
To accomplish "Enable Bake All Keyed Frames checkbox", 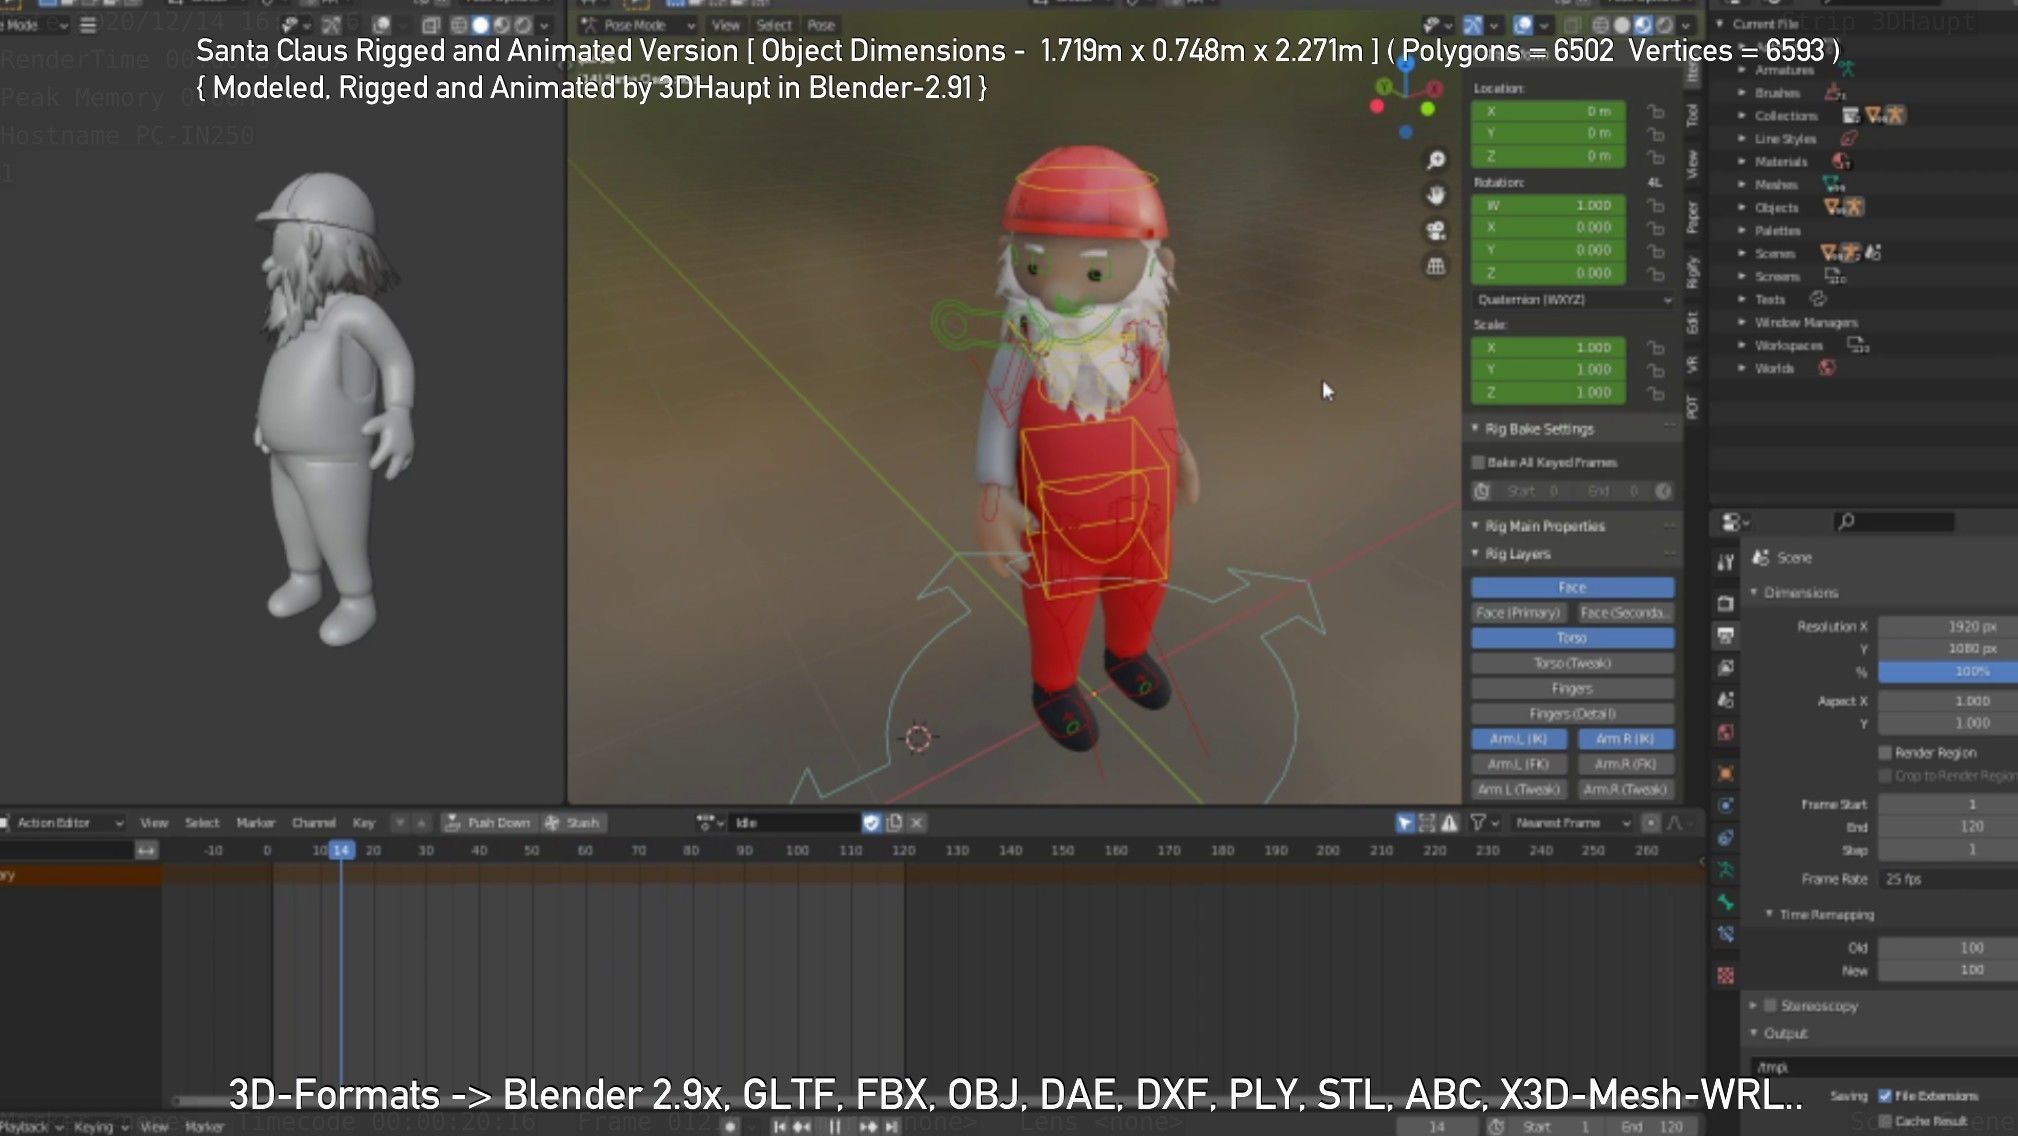I will click(x=1478, y=462).
